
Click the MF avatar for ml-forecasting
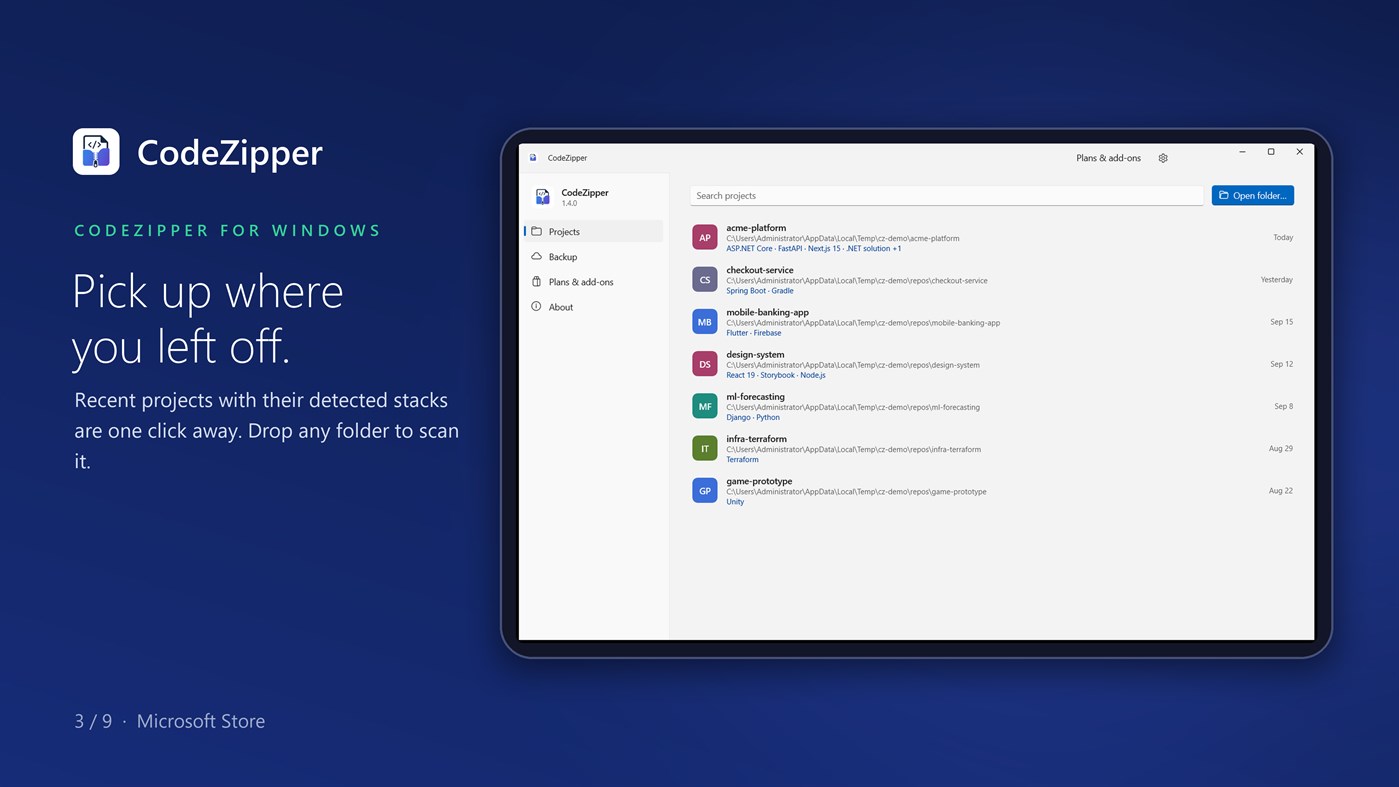point(705,406)
